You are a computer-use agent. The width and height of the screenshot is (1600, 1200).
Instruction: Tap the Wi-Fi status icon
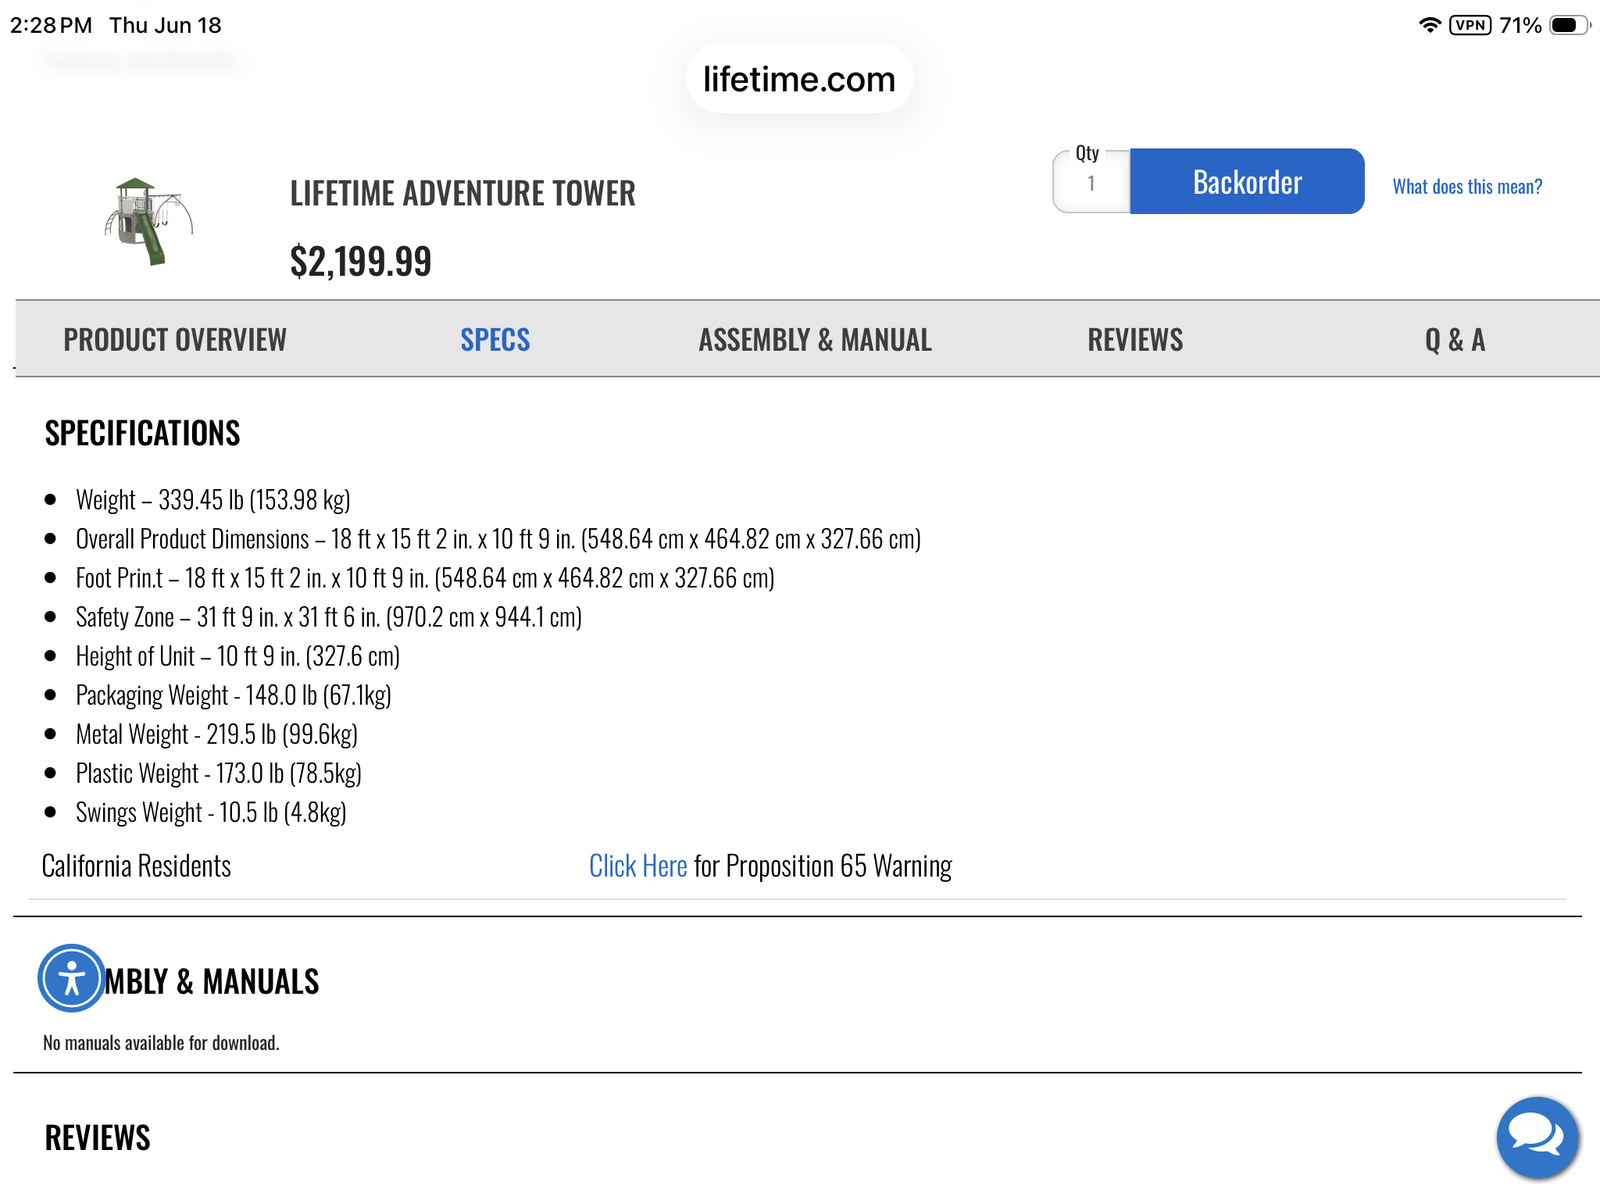point(1430,25)
